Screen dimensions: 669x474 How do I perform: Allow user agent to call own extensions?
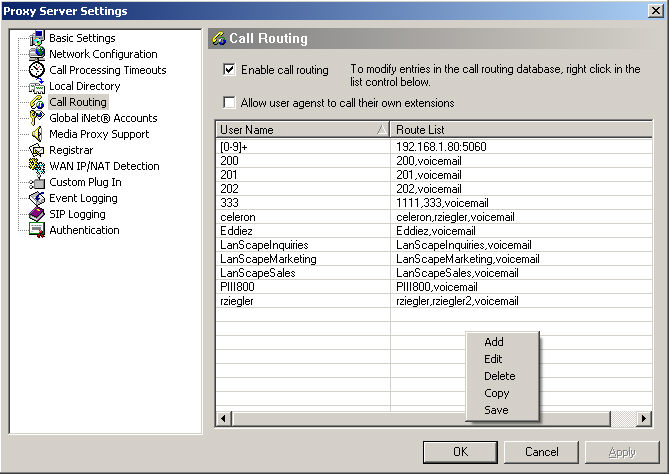[230, 103]
